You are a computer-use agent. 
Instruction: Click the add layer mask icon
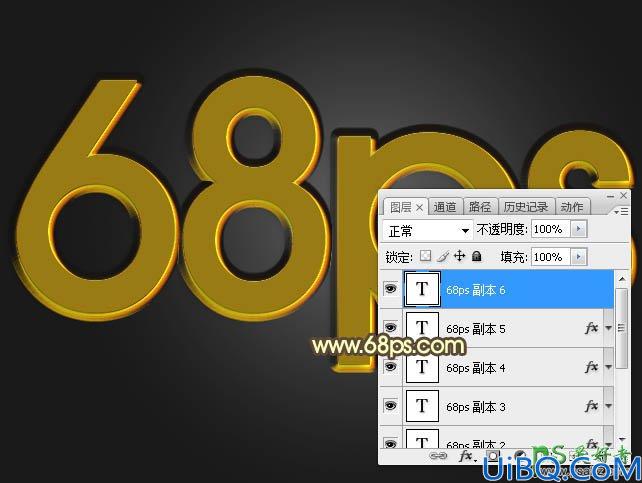click(x=493, y=456)
